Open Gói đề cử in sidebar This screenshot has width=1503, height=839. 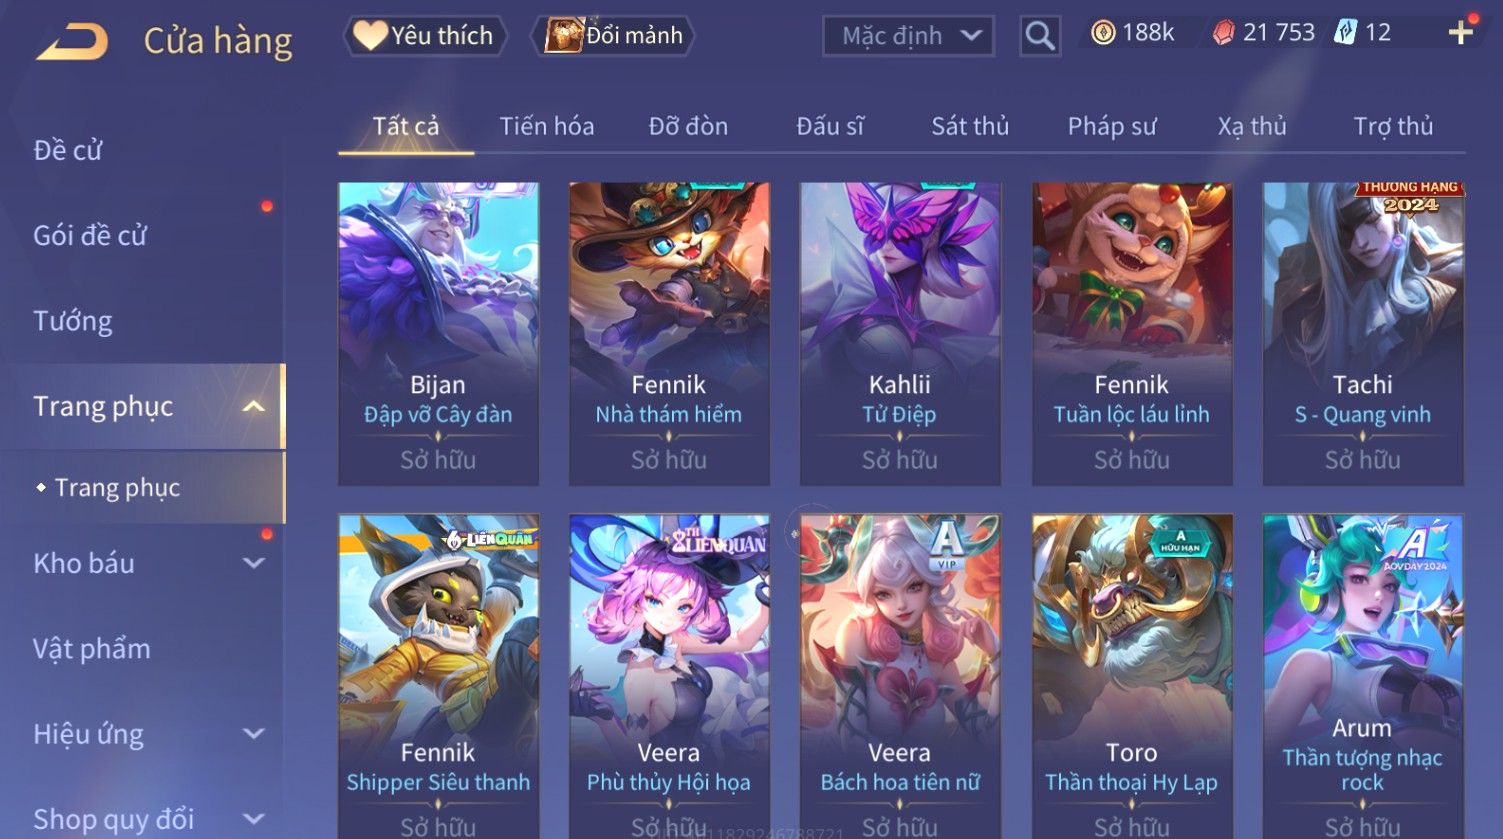click(90, 236)
